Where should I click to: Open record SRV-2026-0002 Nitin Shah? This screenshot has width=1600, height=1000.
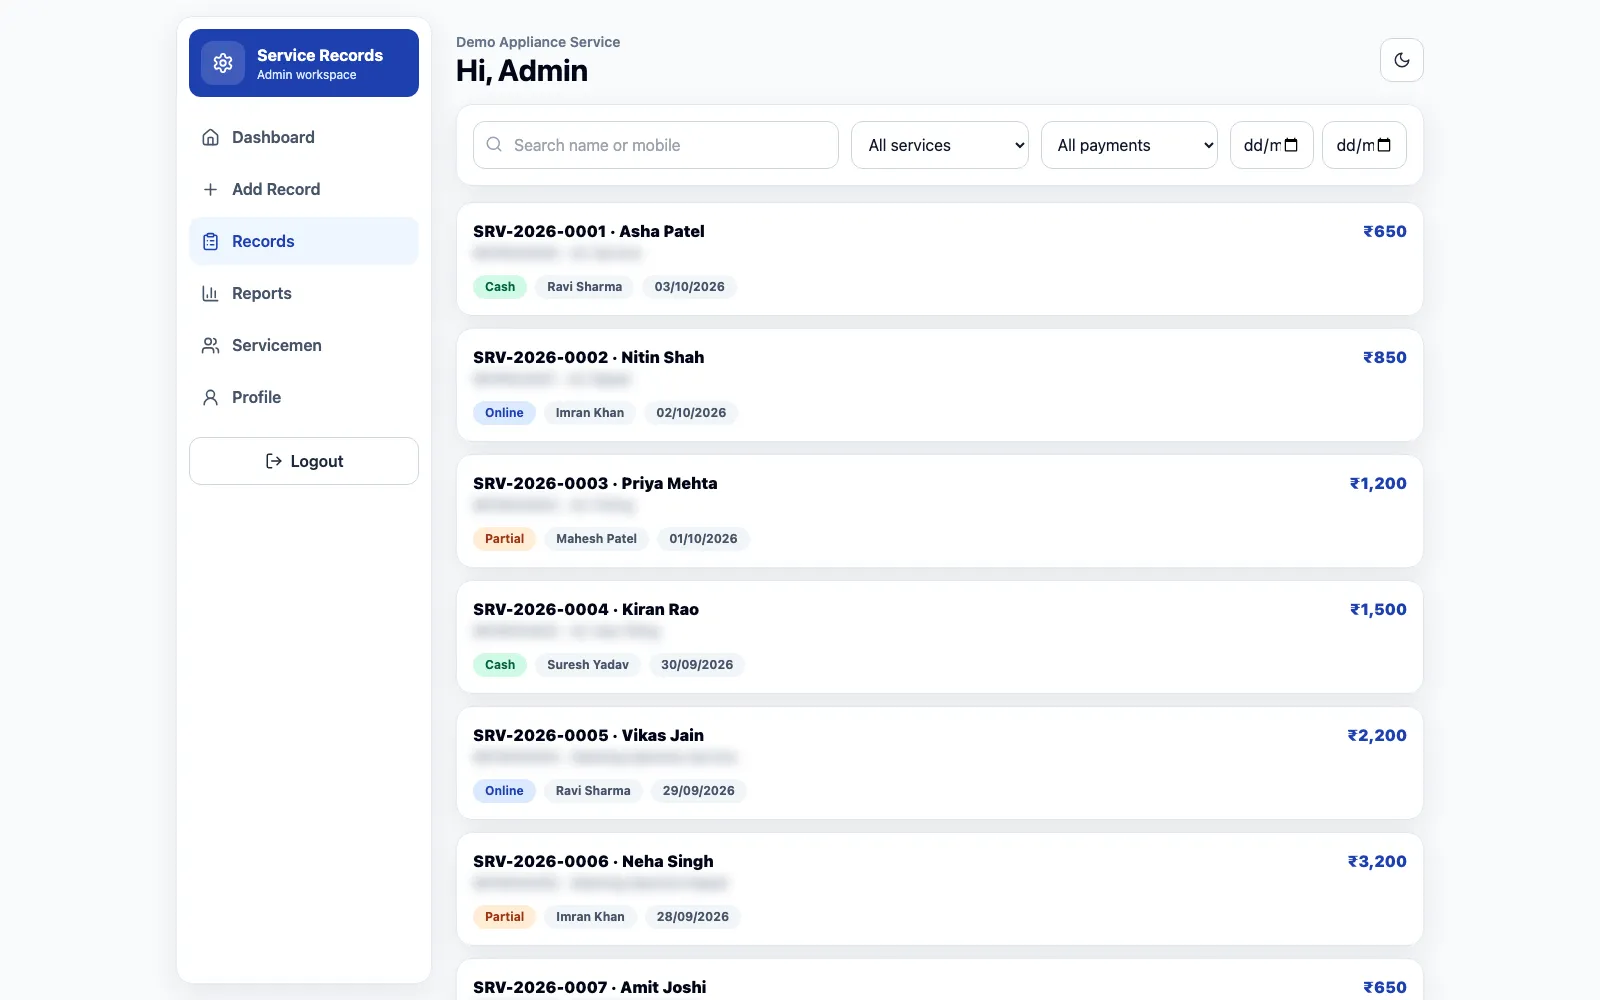(x=940, y=385)
